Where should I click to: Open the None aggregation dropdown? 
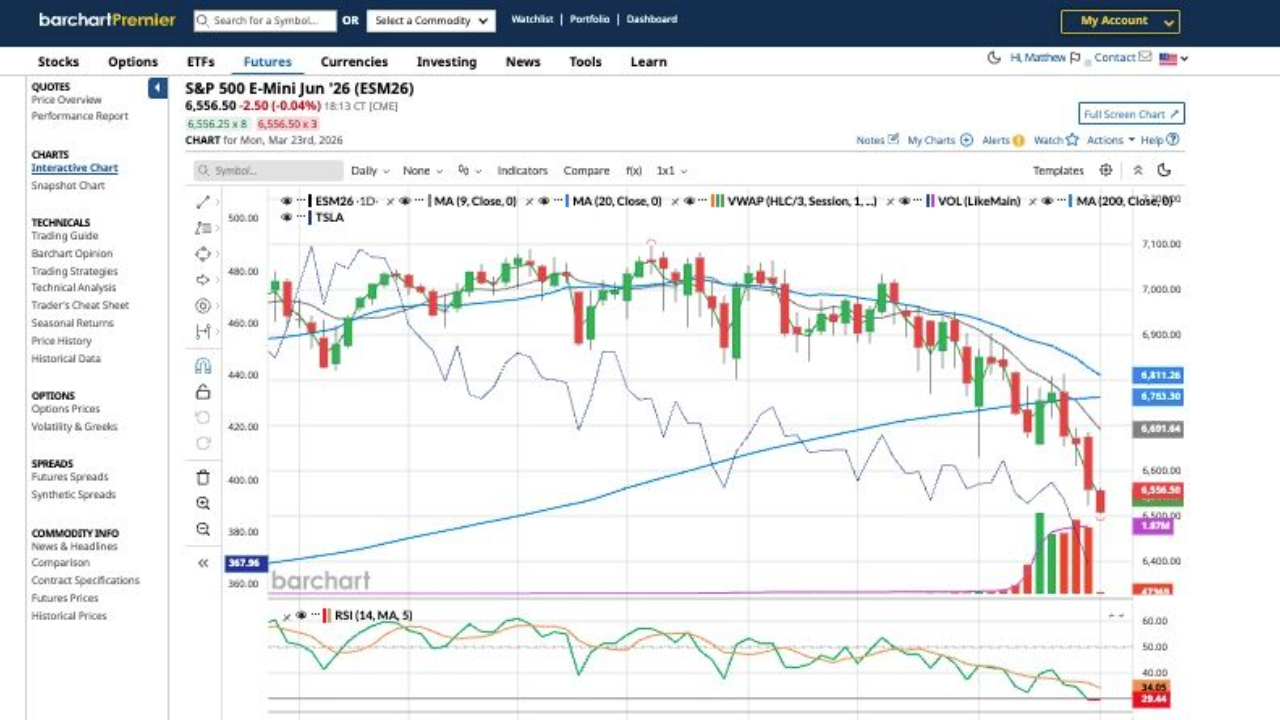423,171
